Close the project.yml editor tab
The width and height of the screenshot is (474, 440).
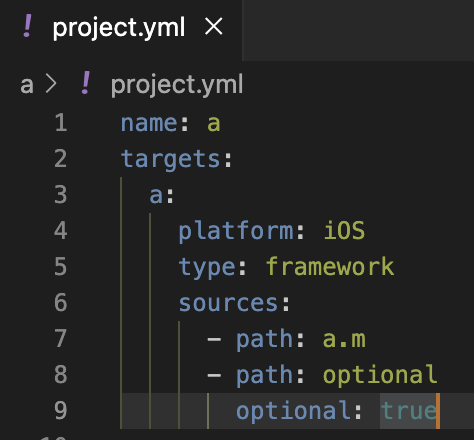coord(214,27)
